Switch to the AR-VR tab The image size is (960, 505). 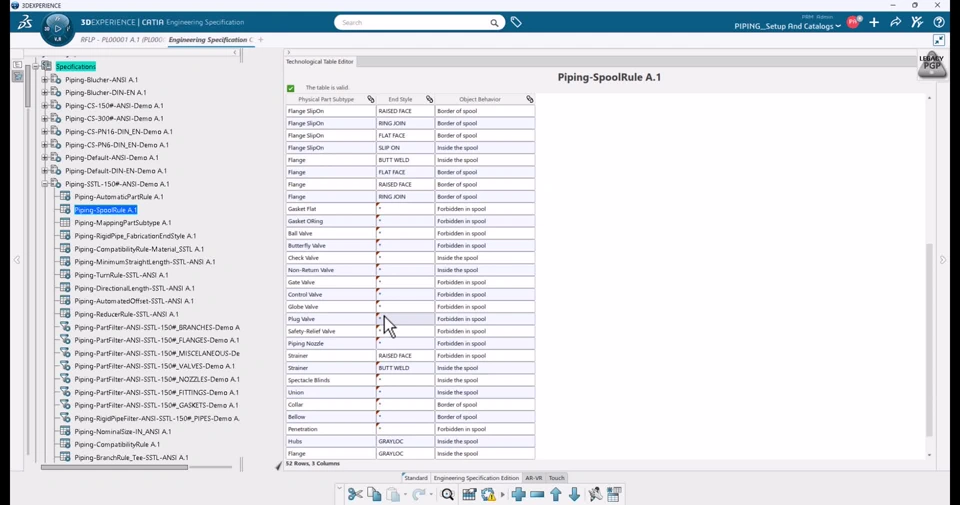[x=534, y=478]
